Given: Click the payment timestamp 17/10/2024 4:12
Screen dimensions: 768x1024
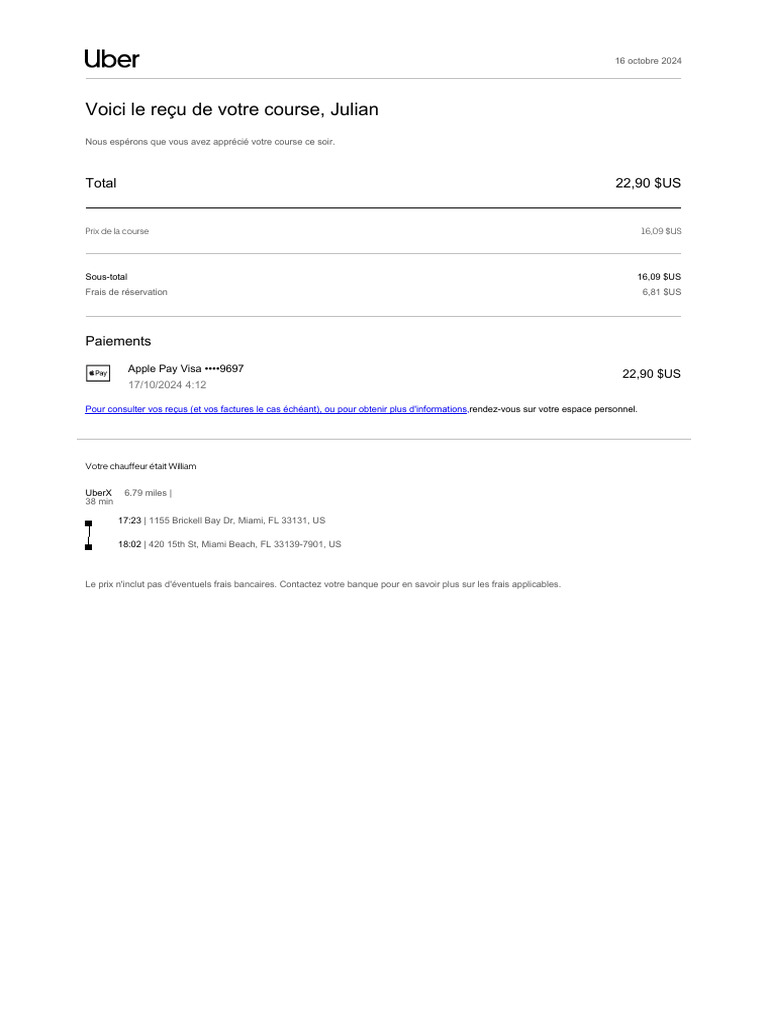Looking at the screenshot, I should [x=167, y=385].
